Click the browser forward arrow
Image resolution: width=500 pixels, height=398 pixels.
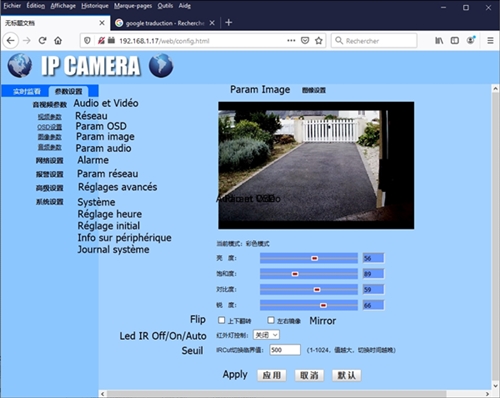pyautogui.click(x=27, y=41)
